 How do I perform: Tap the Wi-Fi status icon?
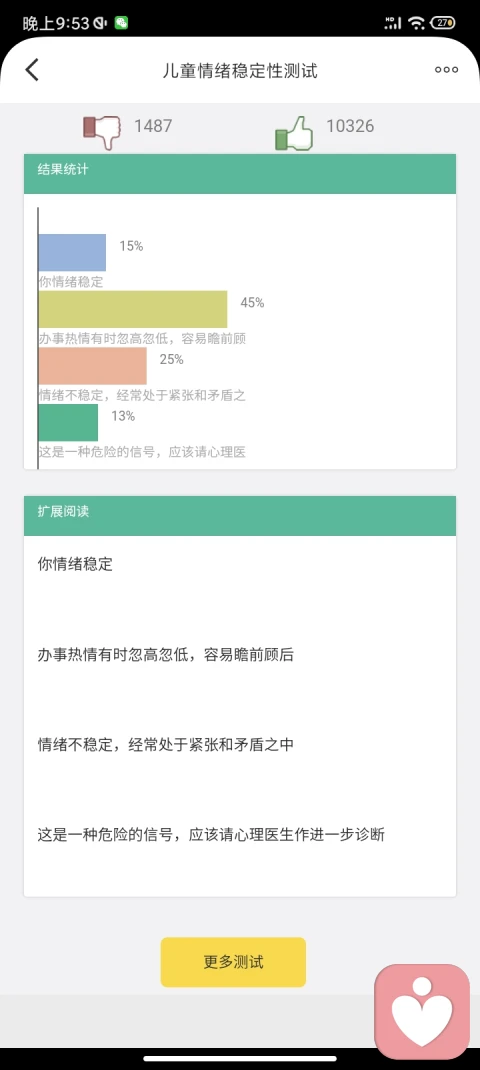[416, 23]
